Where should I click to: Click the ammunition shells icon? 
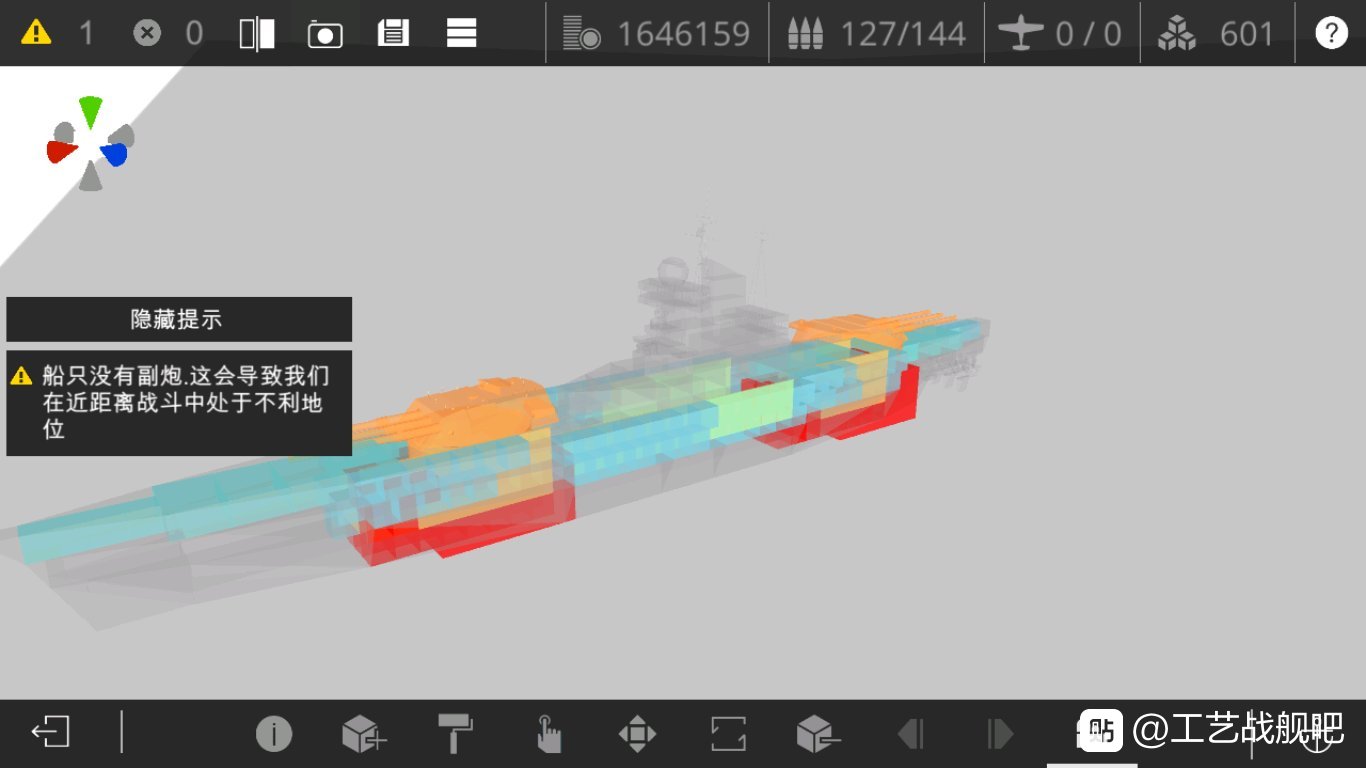[x=805, y=34]
